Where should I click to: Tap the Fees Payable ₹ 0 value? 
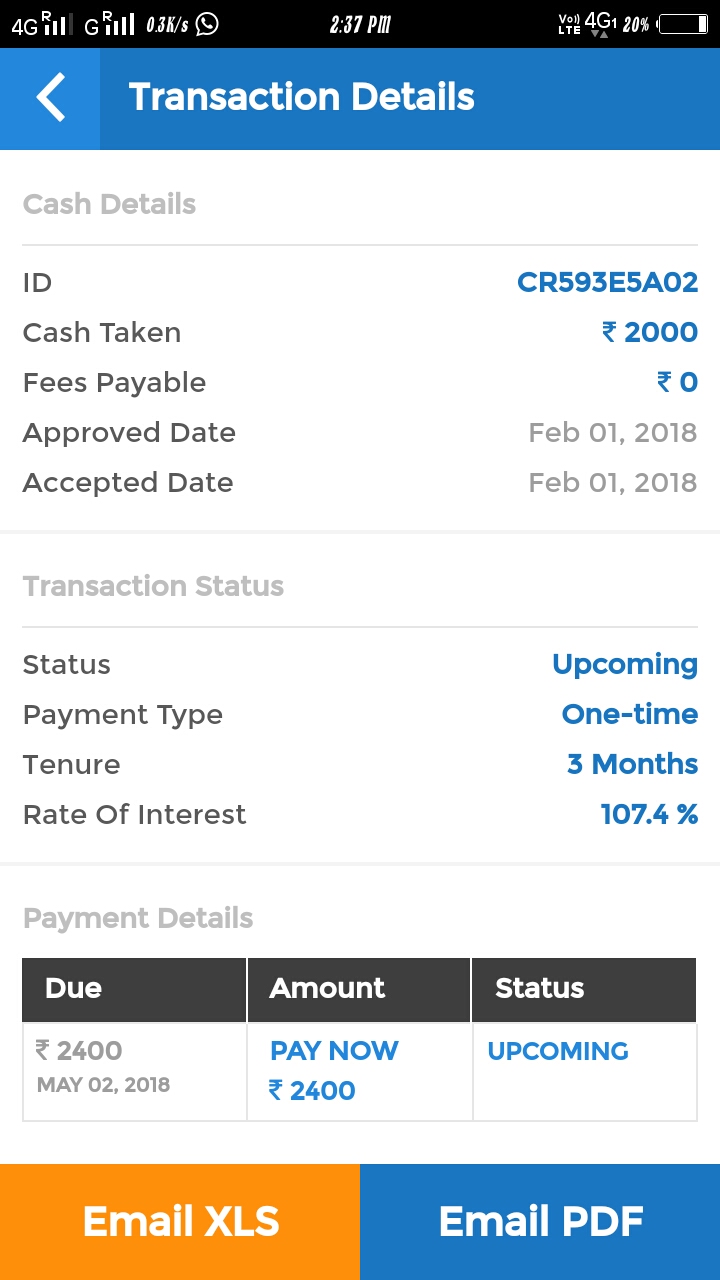coord(677,383)
